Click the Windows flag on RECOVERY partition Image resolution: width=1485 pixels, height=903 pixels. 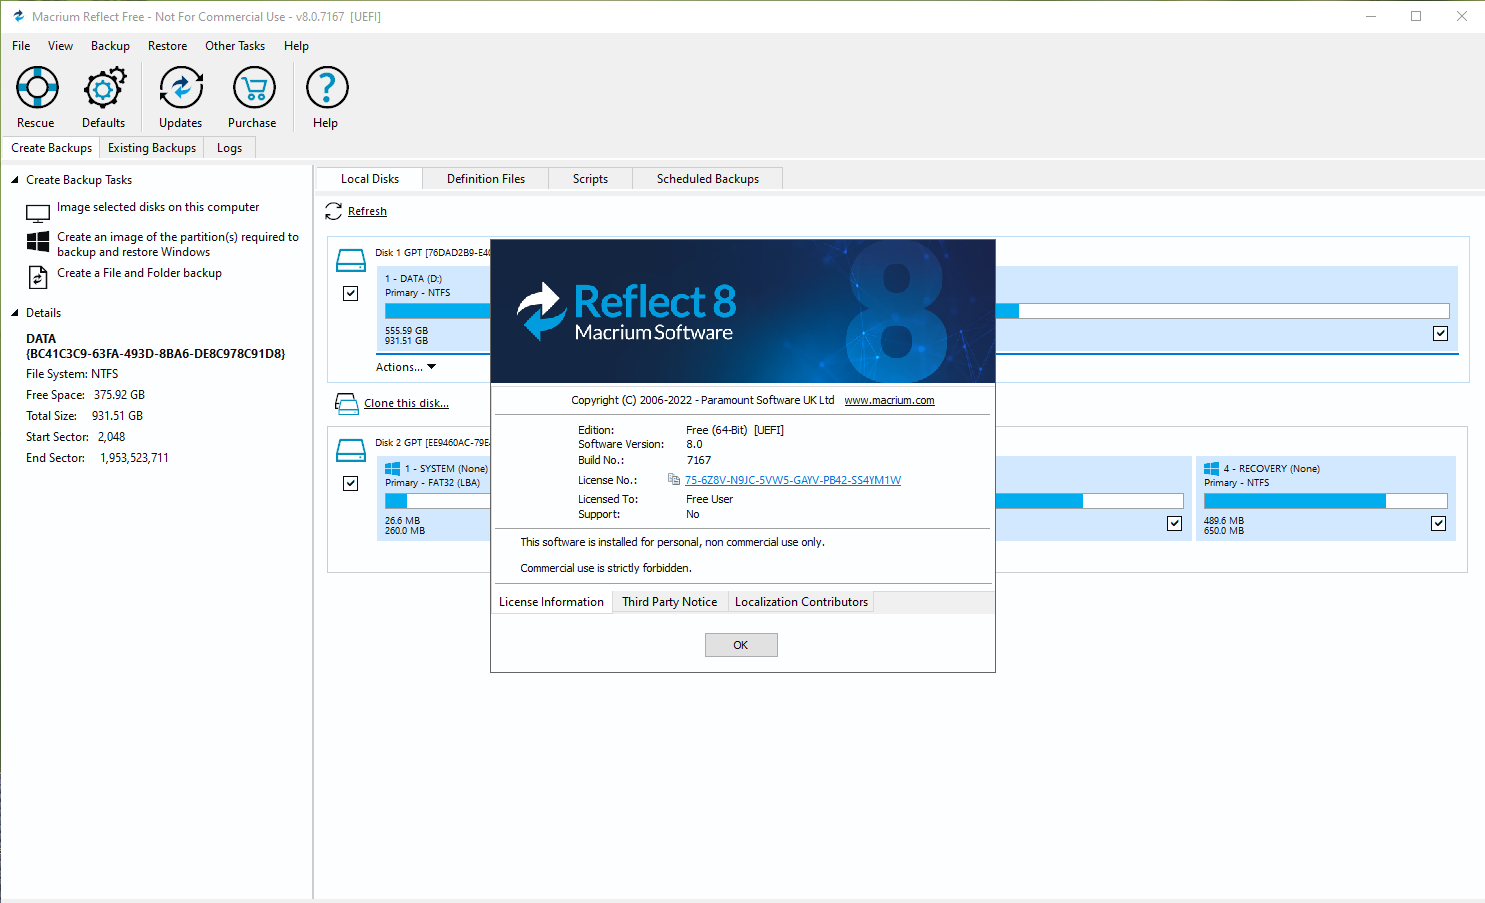[x=1211, y=468]
